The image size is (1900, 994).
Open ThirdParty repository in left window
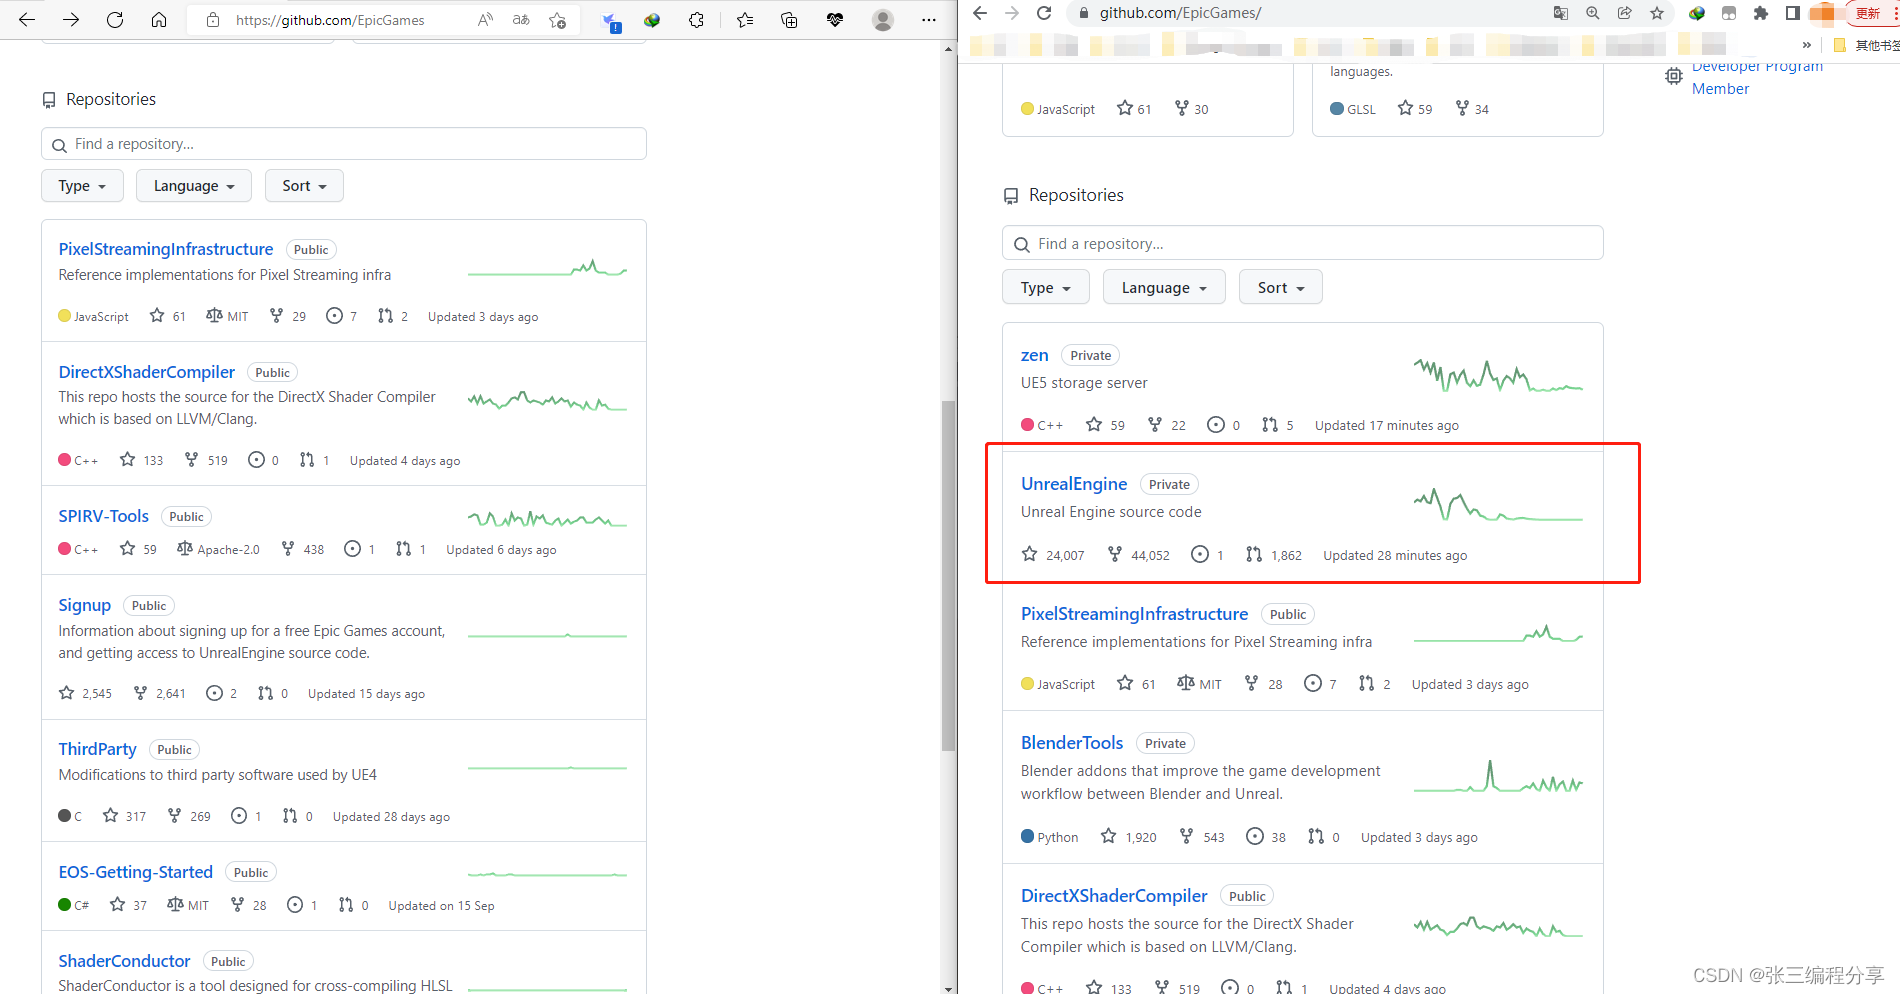tap(97, 749)
